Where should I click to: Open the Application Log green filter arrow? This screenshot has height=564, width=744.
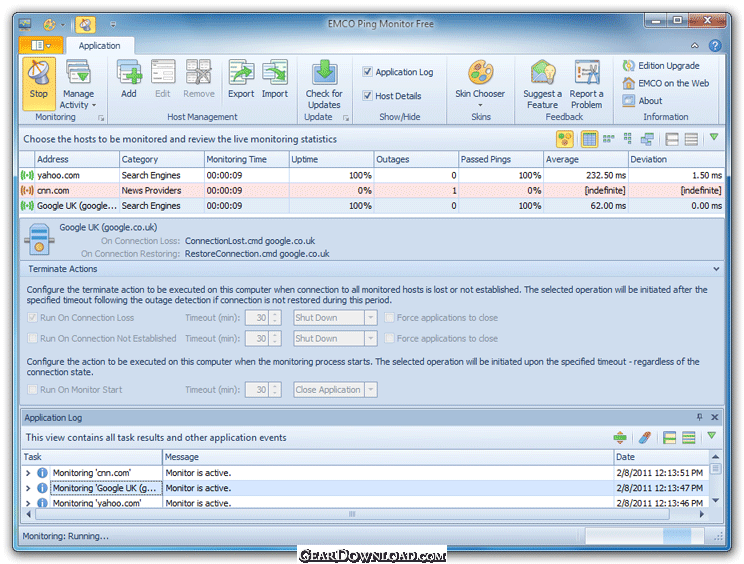point(711,435)
